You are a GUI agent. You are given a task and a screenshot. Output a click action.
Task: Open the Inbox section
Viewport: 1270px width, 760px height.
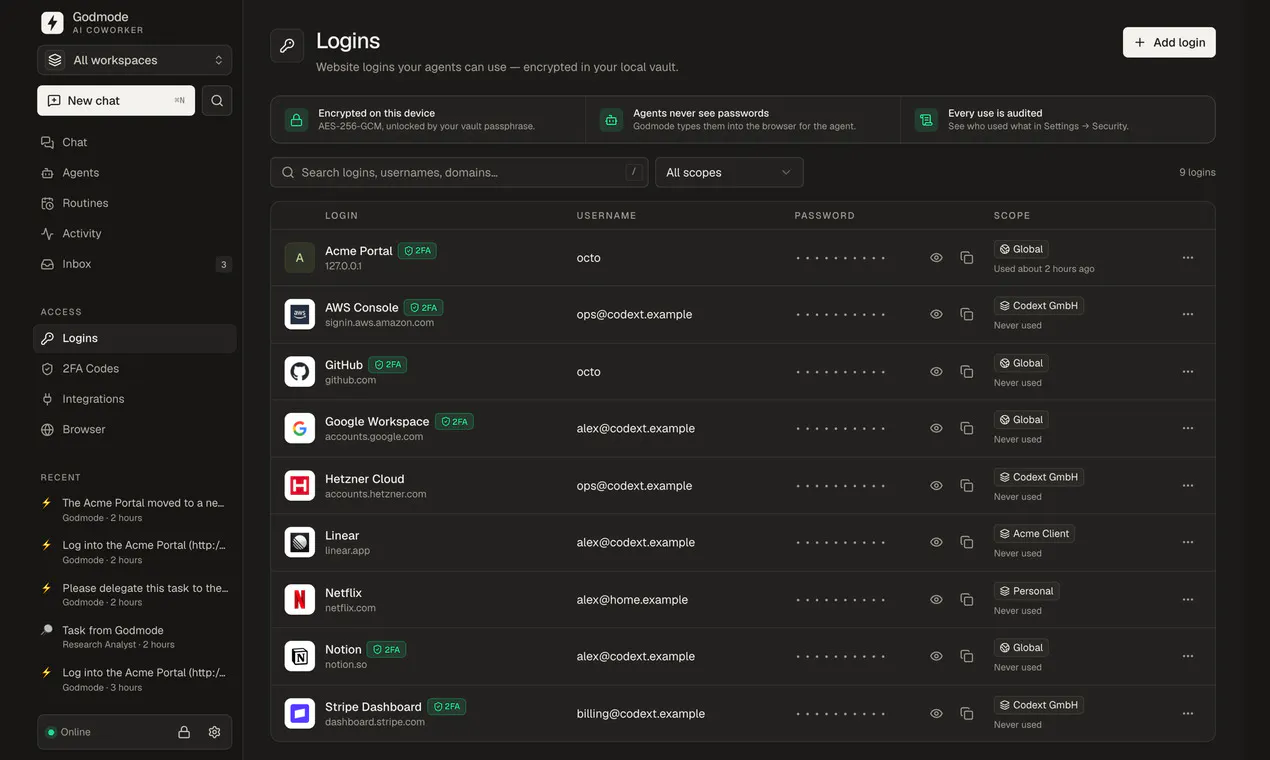[x=135, y=264]
